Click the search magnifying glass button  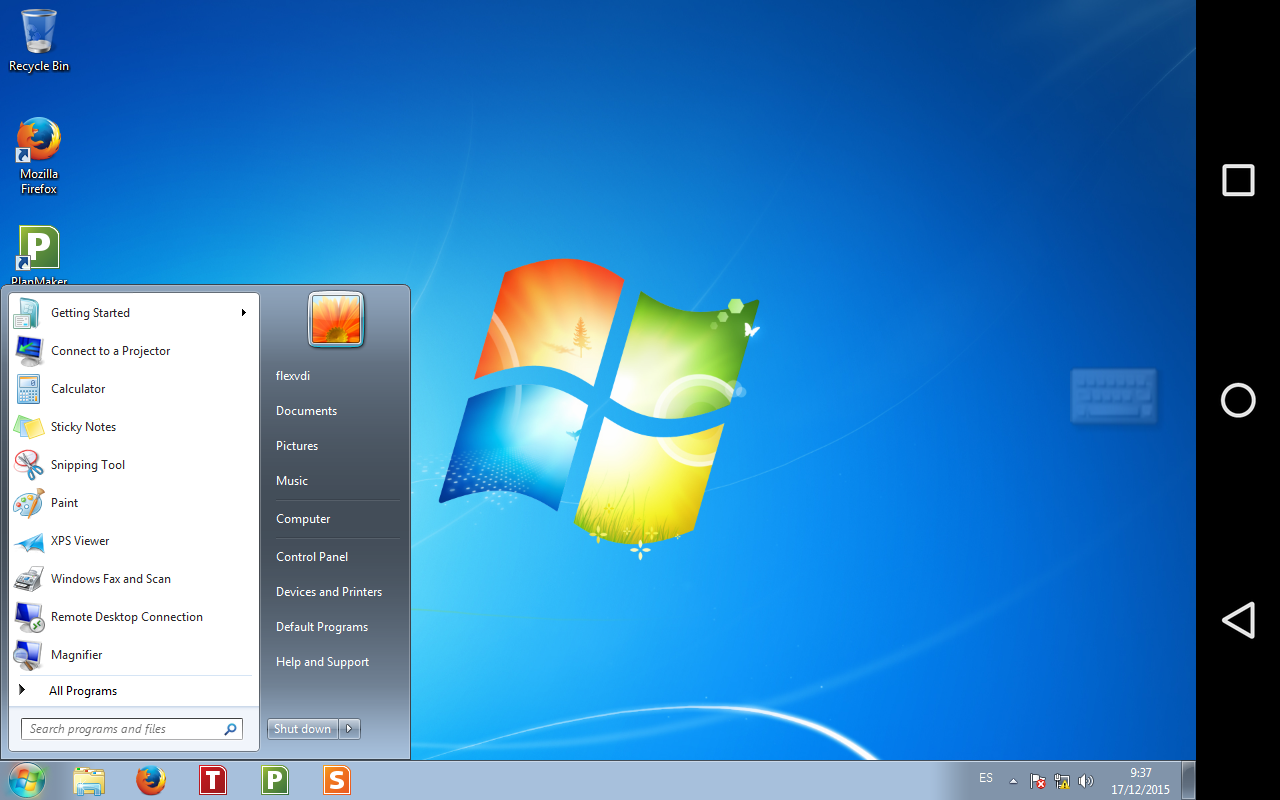tap(231, 729)
